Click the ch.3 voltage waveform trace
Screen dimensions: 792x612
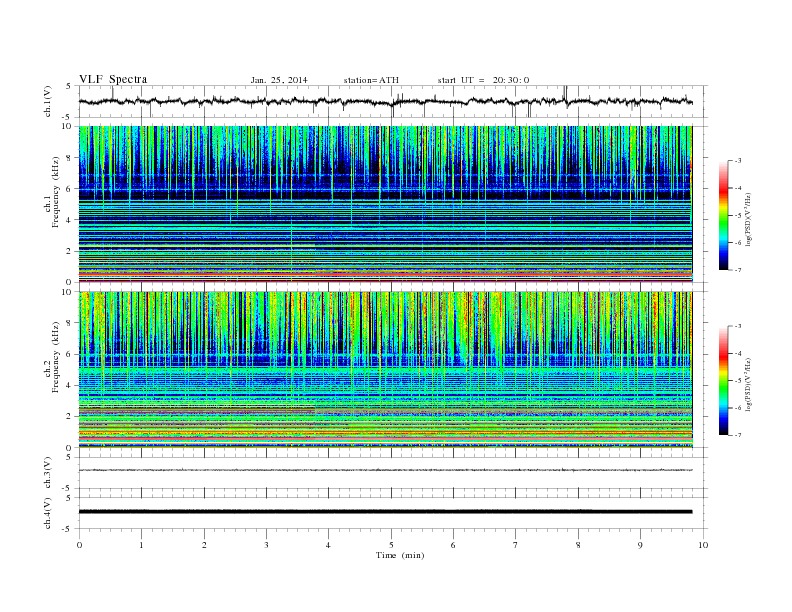tap(386, 470)
